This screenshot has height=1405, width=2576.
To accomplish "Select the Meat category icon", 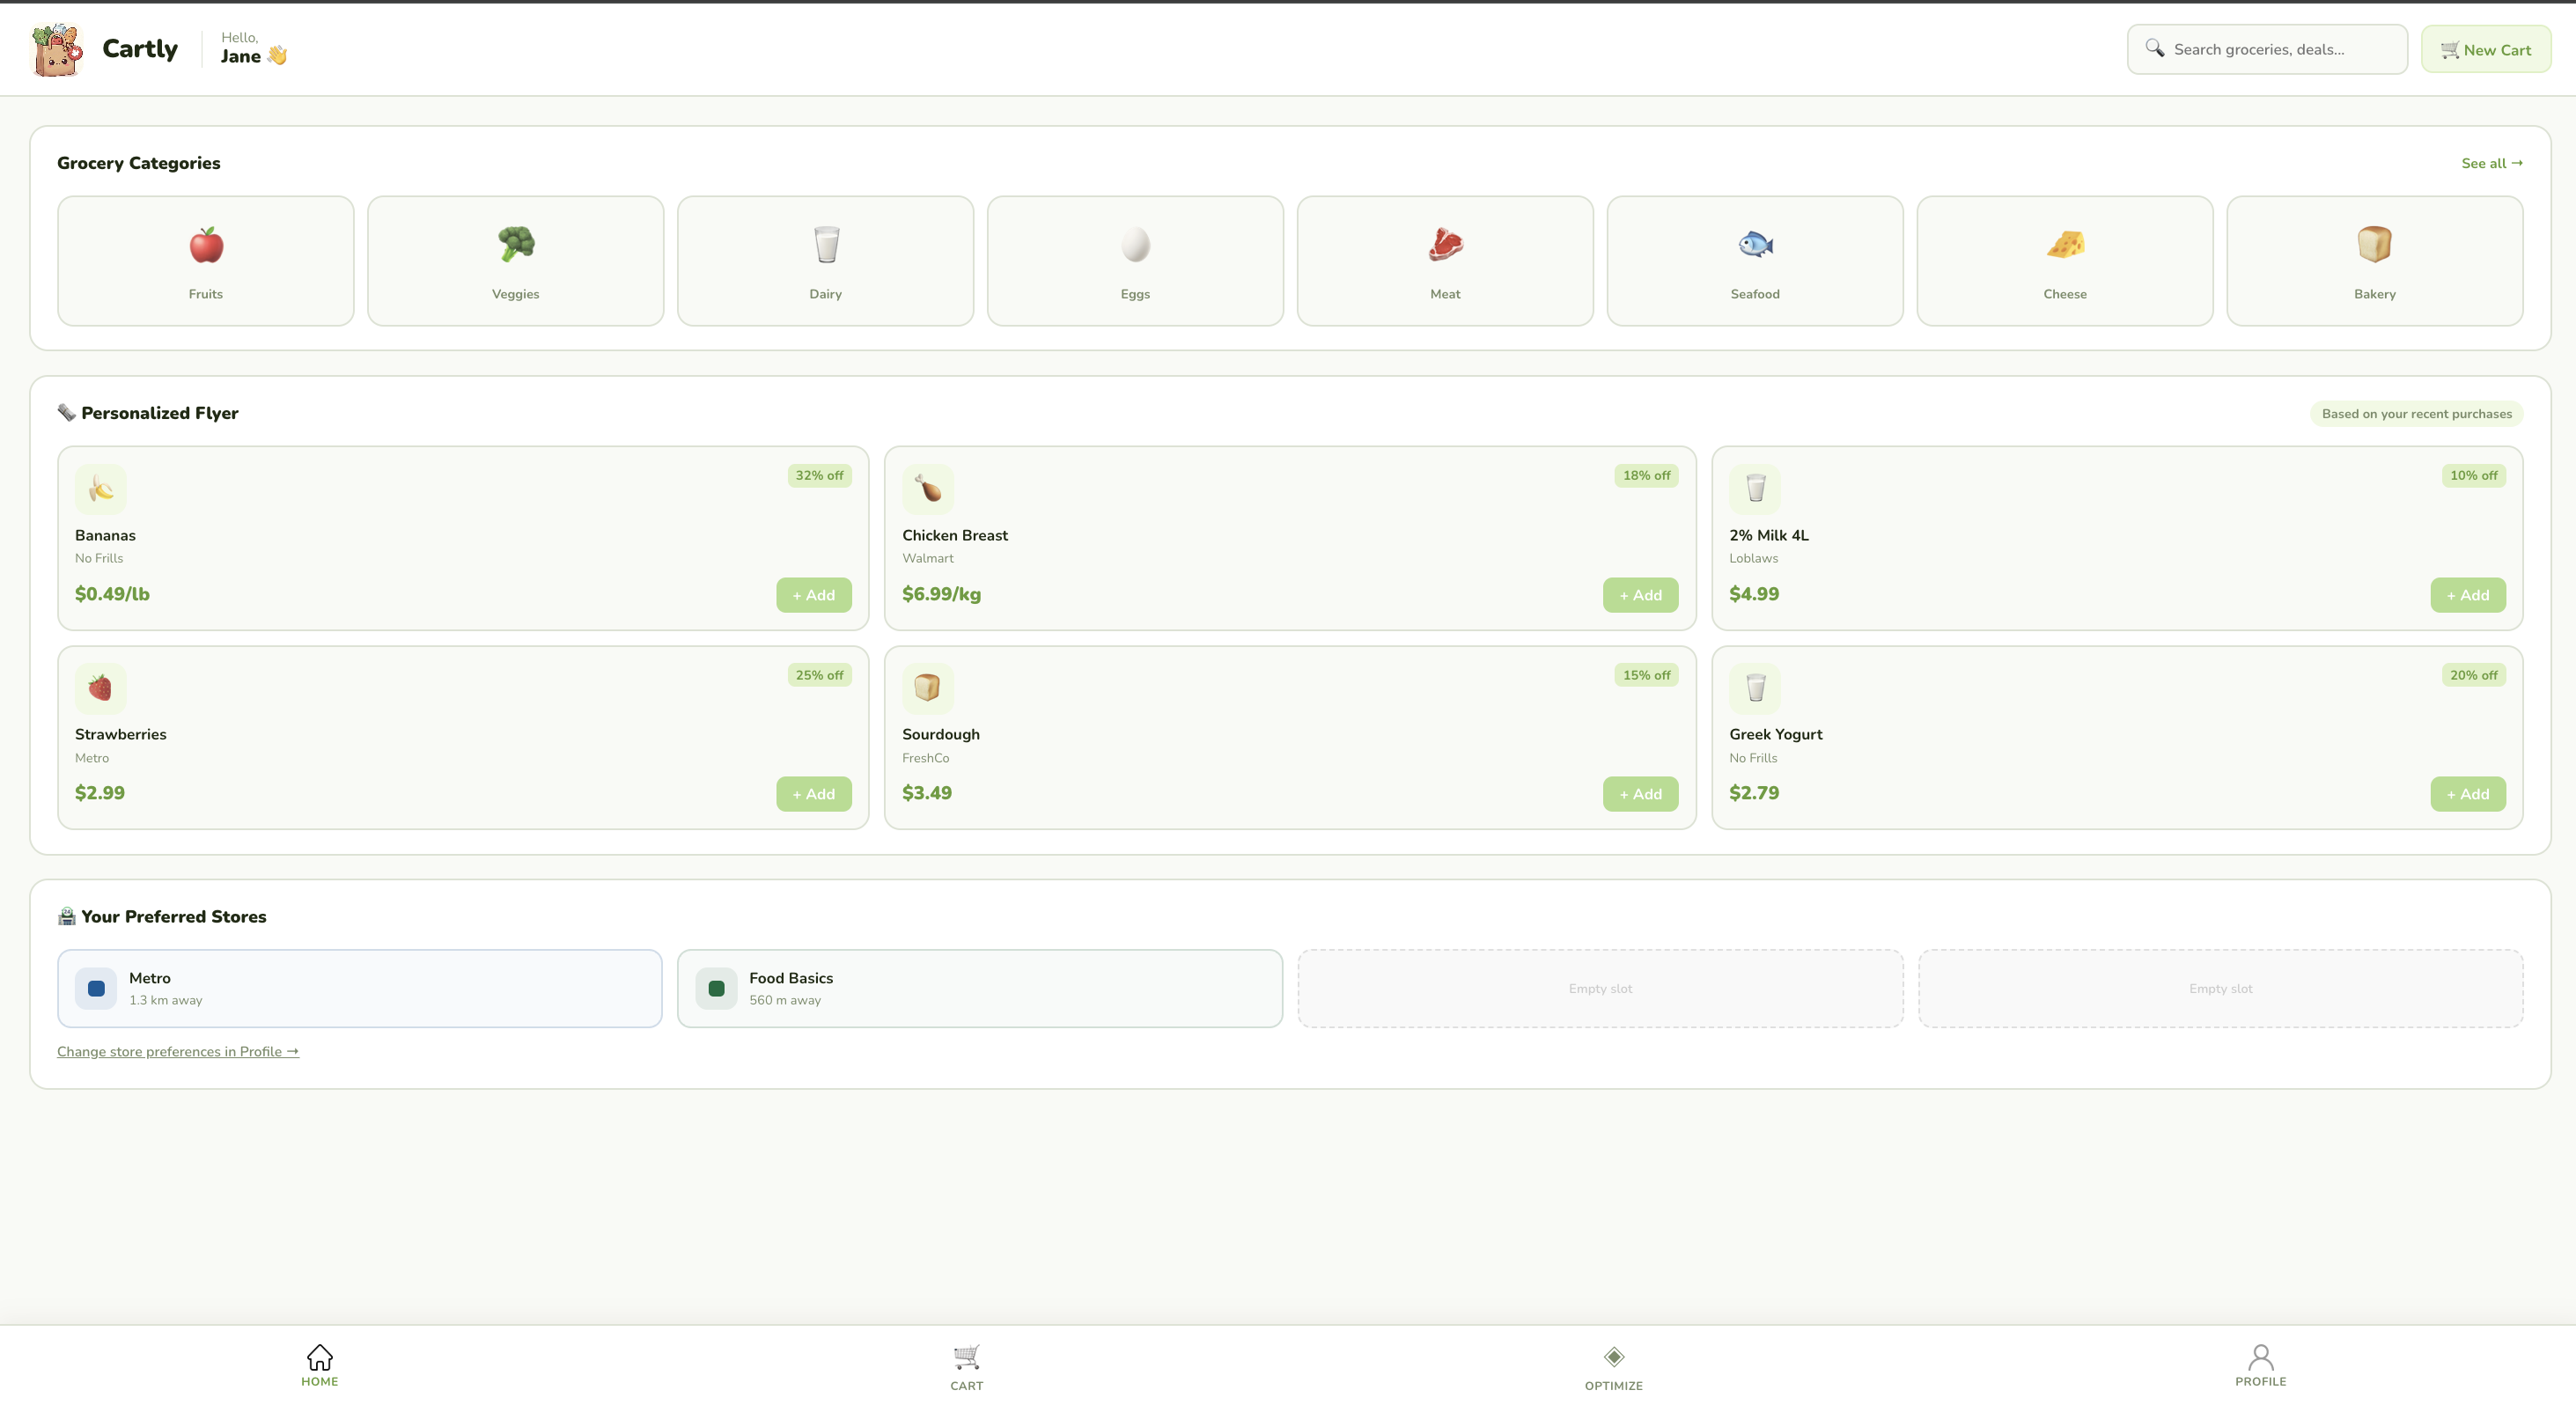I will point(1445,245).
